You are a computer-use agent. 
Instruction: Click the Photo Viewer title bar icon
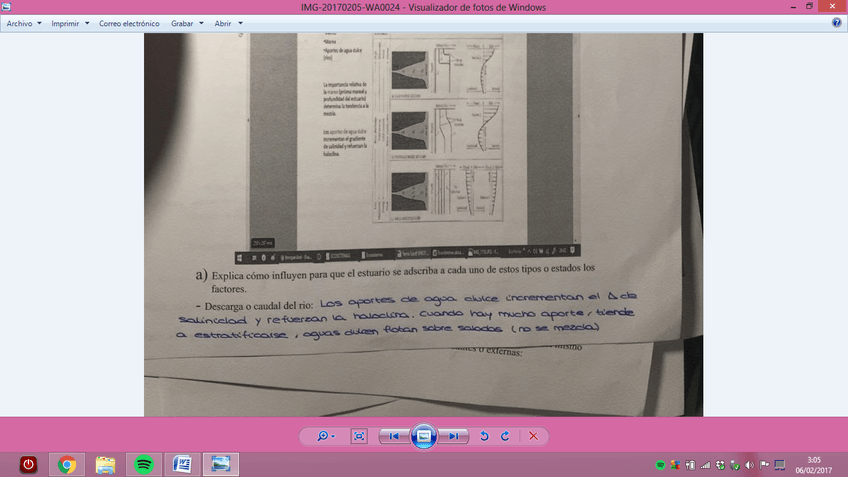pyautogui.click(x=6, y=6)
